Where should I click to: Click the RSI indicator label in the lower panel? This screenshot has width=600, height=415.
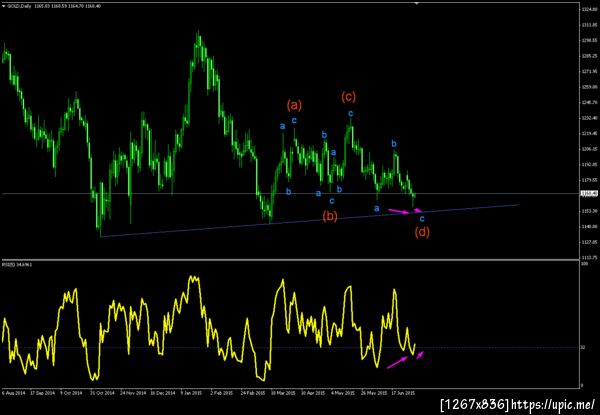tap(17, 264)
